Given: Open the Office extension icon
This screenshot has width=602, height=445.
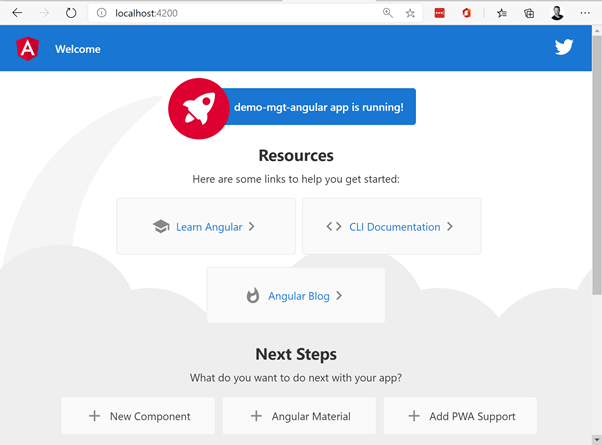Looking at the screenshot, I should [x=466, y=13].
